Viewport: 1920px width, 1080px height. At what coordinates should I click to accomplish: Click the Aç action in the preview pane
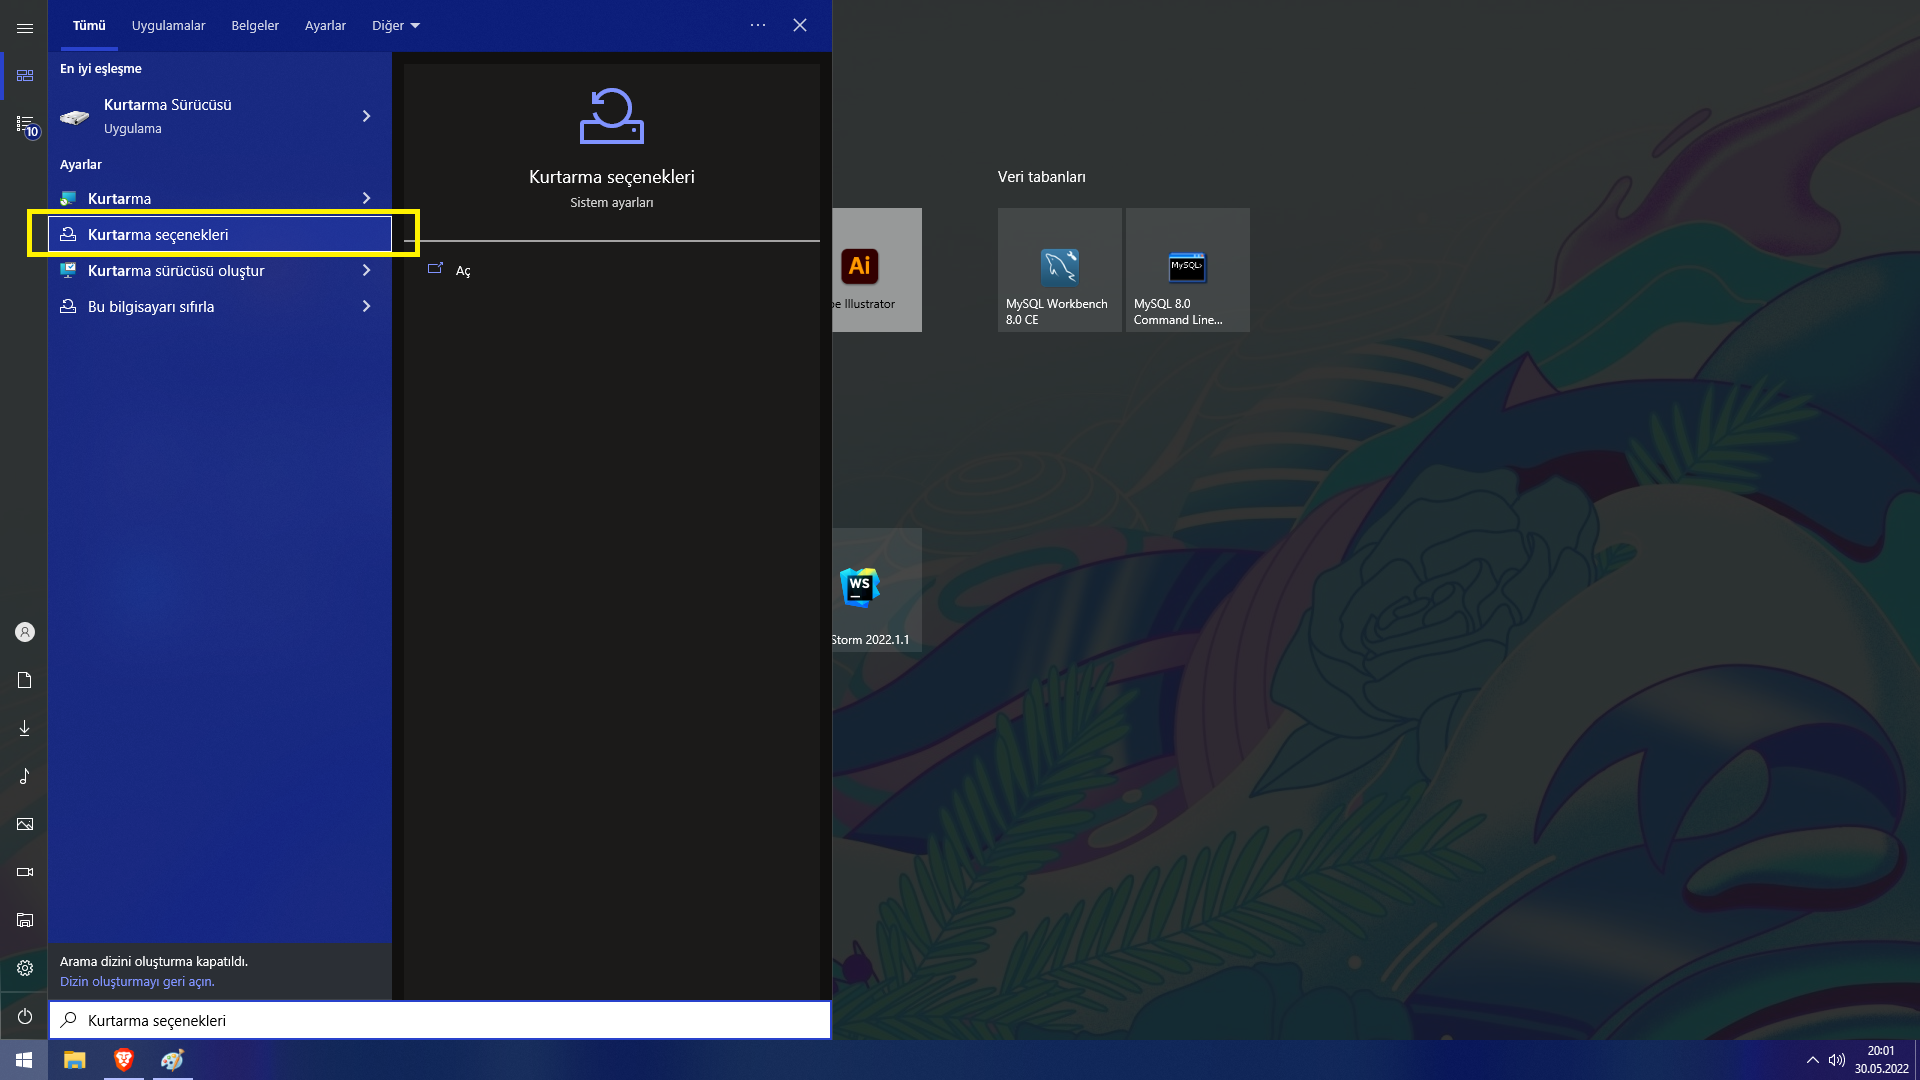coord(462,271)
